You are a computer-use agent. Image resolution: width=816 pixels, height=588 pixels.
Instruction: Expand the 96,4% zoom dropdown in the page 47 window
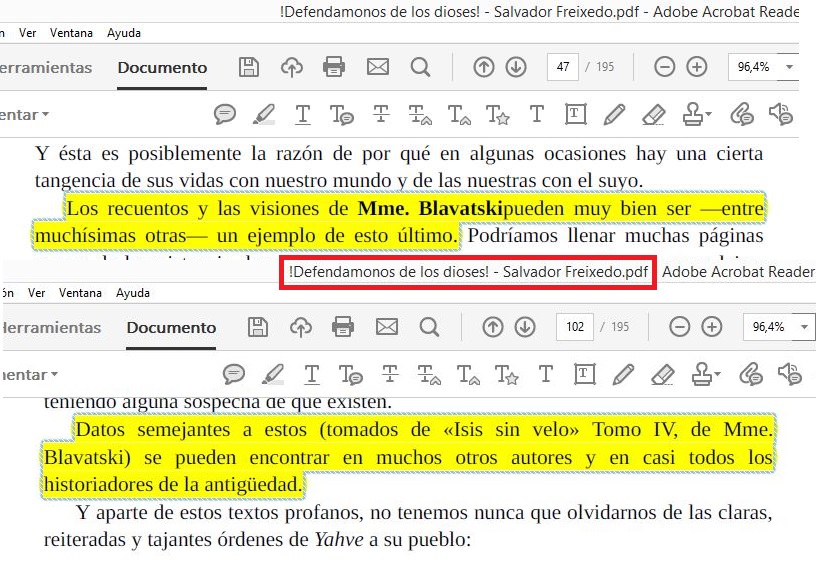coord(790,67)
